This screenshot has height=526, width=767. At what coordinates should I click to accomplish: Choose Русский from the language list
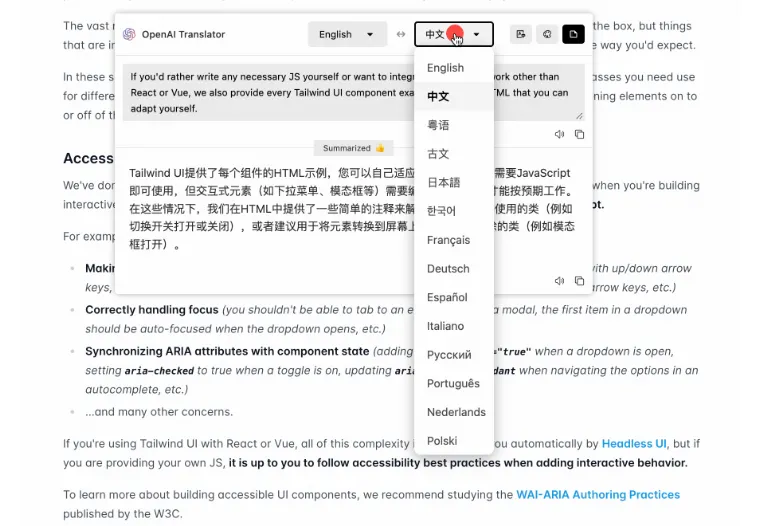[x=453, y=355]
